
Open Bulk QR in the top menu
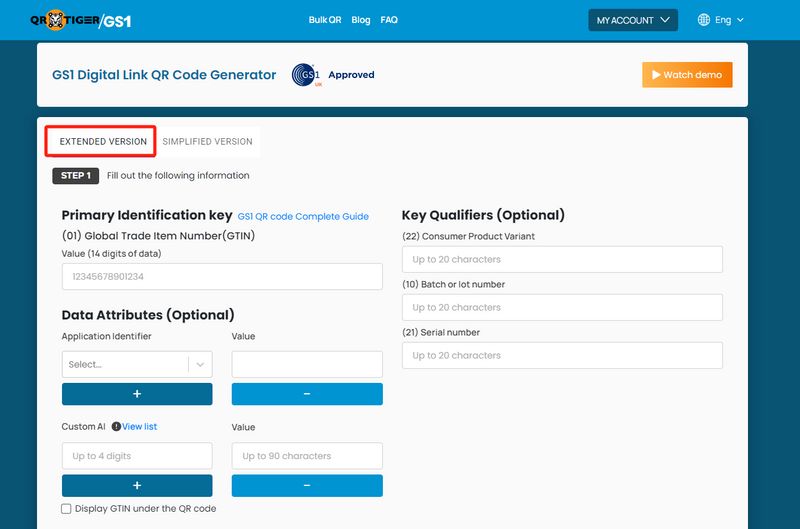[x=324, y=20]
